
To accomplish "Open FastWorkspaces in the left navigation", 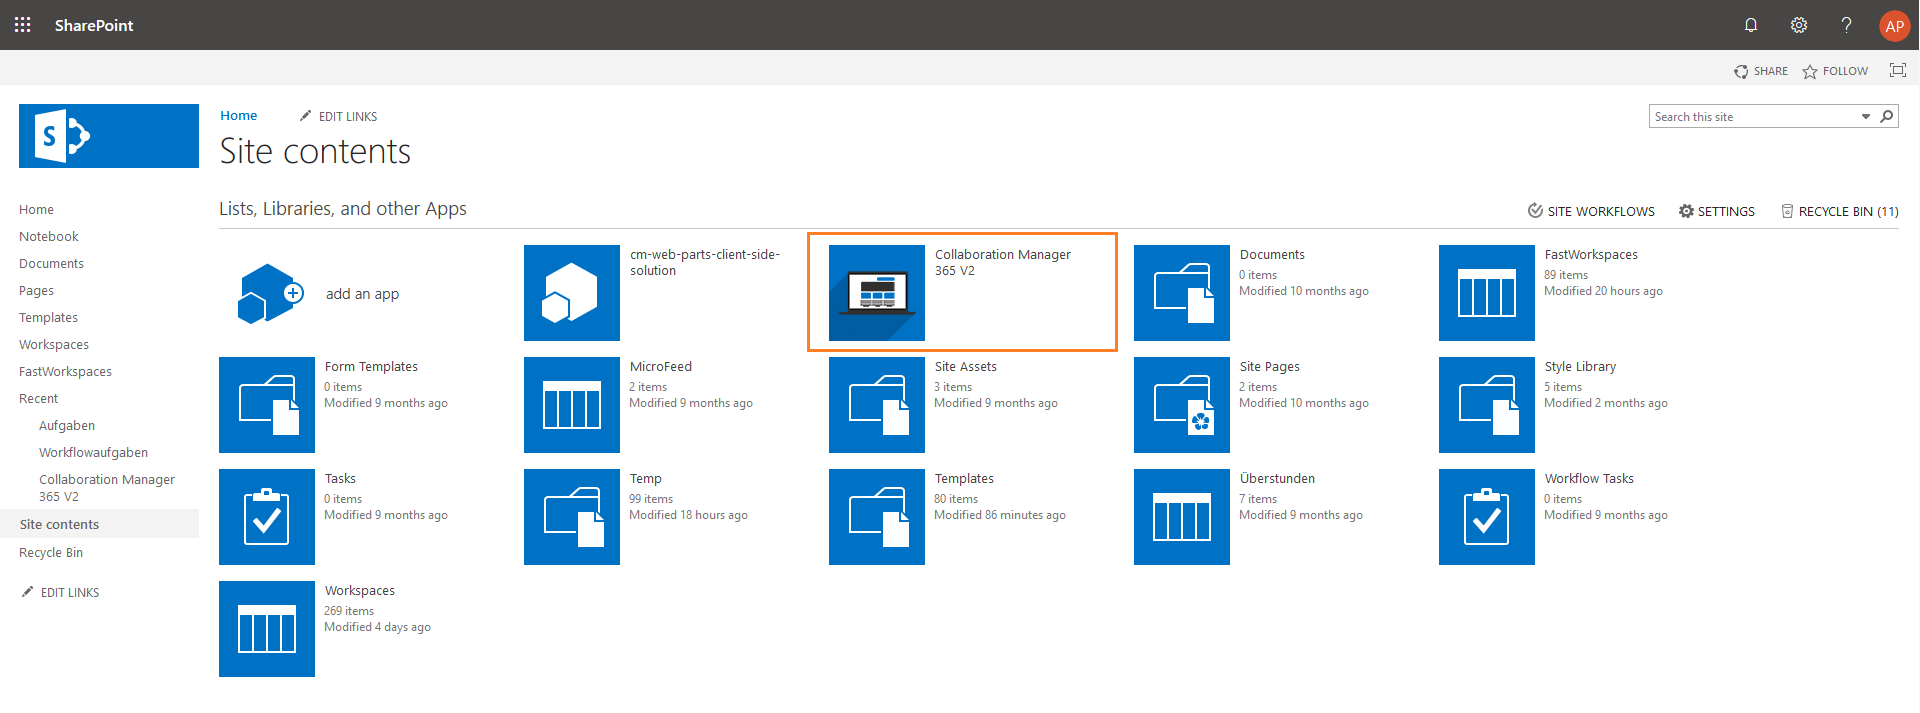I will point(65,372).
